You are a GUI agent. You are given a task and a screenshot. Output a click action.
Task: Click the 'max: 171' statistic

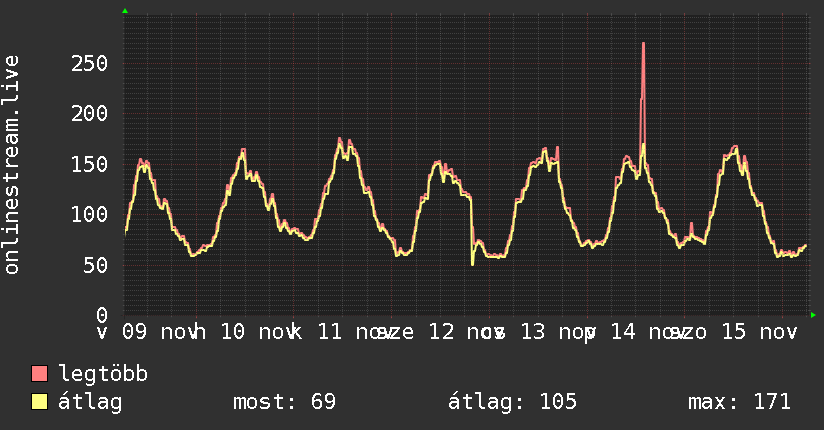[739, 402]
